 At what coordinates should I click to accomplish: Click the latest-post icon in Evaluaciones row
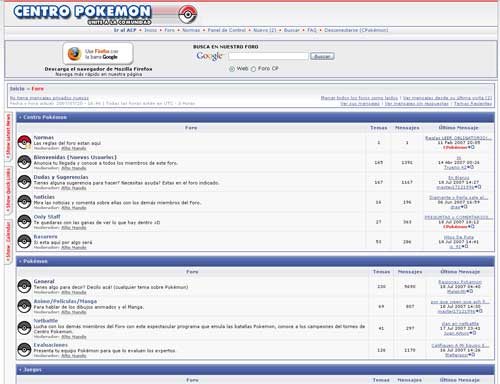tap(472, 355)
